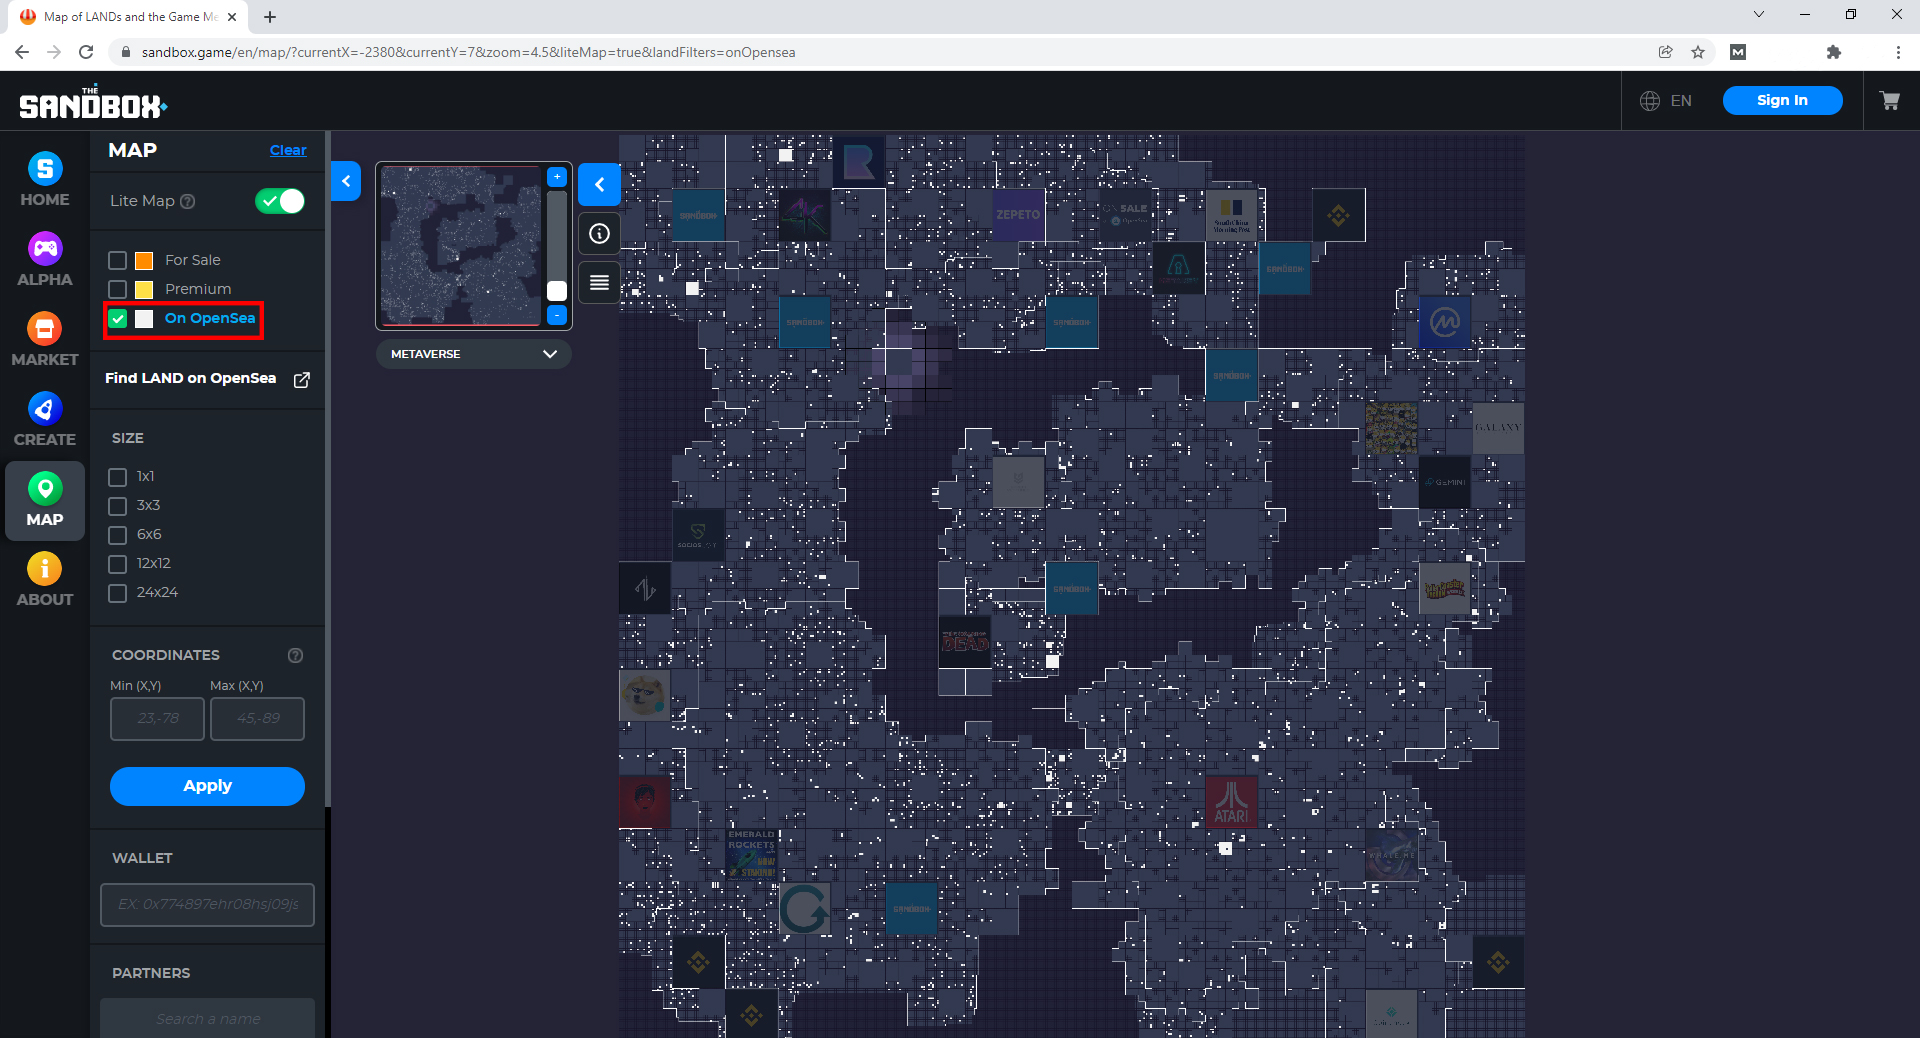Screen dimensions: 1920x1038
Task: Click the Min (X,Y) coordinate field
Action: 157,719
